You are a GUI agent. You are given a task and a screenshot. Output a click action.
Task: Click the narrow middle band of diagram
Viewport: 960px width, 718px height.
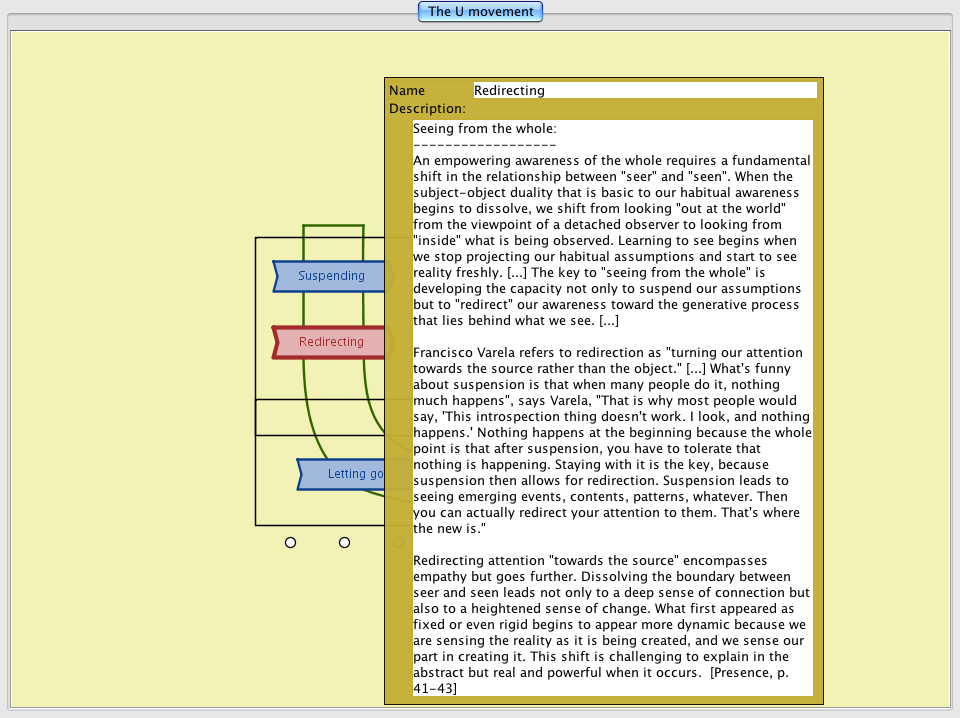[x=320, y=417]
